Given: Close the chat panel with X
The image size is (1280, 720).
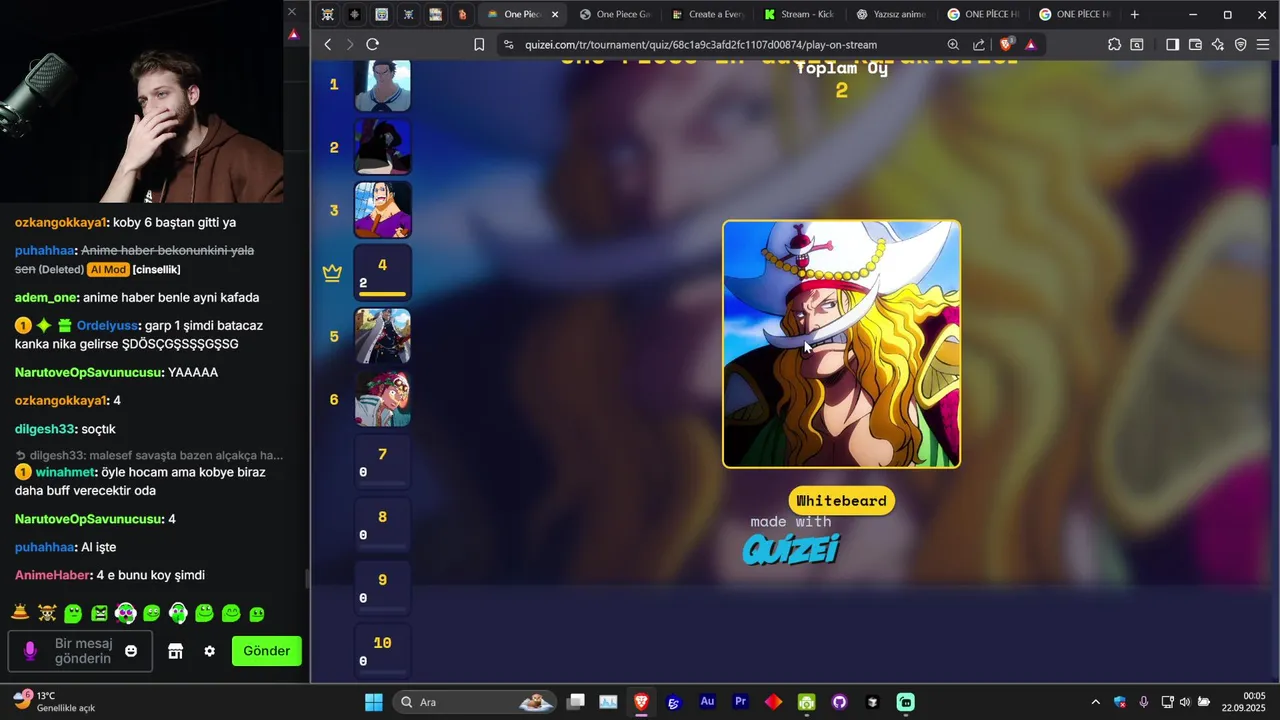Looking at the screenshot, I should pos(292,12).
